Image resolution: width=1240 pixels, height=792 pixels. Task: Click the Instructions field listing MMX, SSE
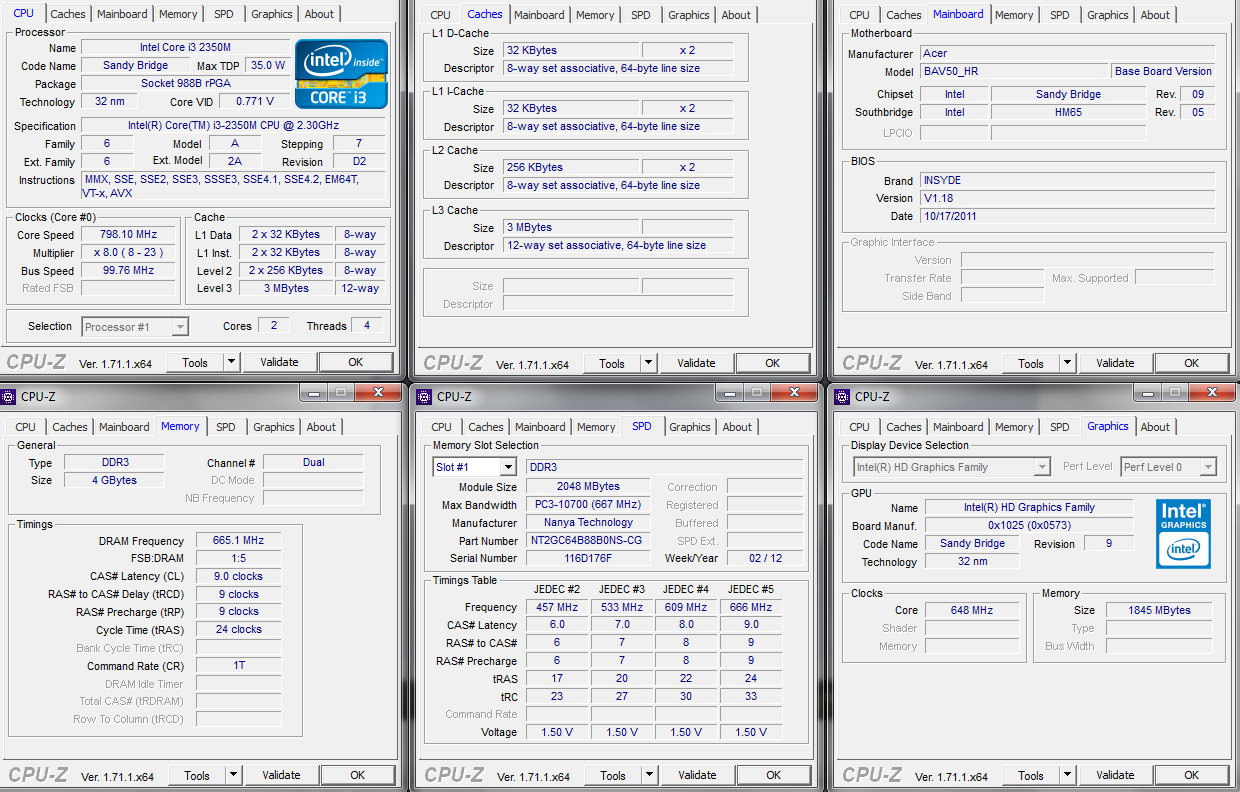click(x=233, y=186)
